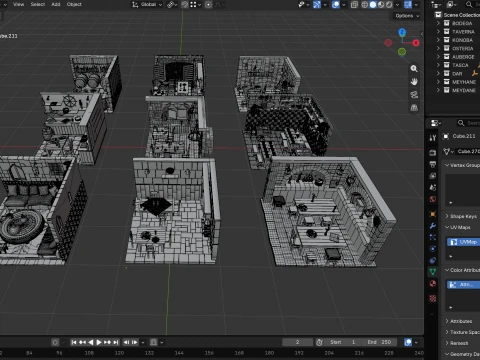Open the Particles properties tab
480x360 pixels.
click(x=433, y=237)
